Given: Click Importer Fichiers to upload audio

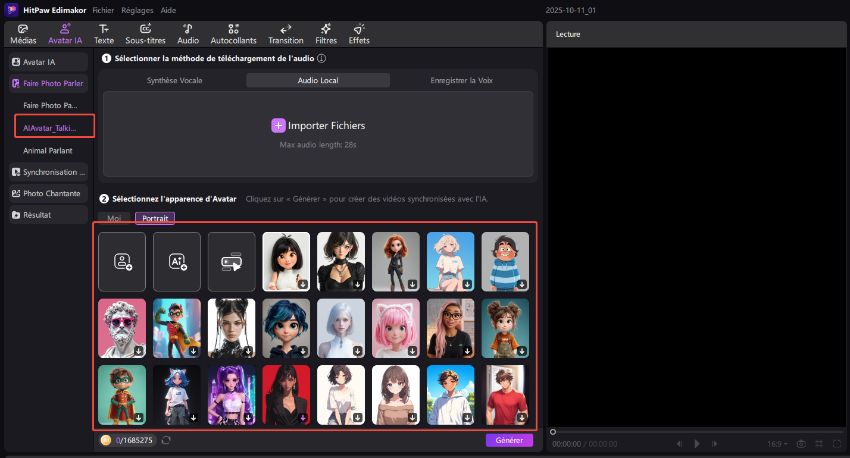Looking at the screenshot, I should 318,126.
